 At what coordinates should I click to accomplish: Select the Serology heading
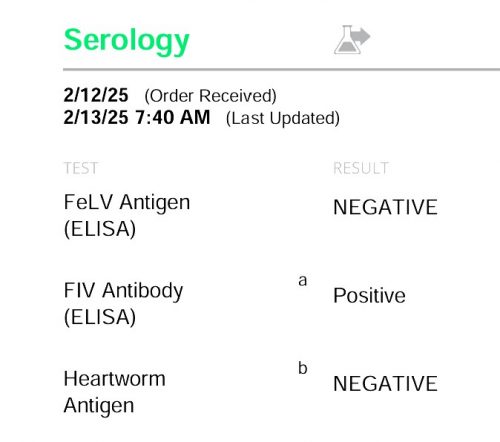[127, 42]
